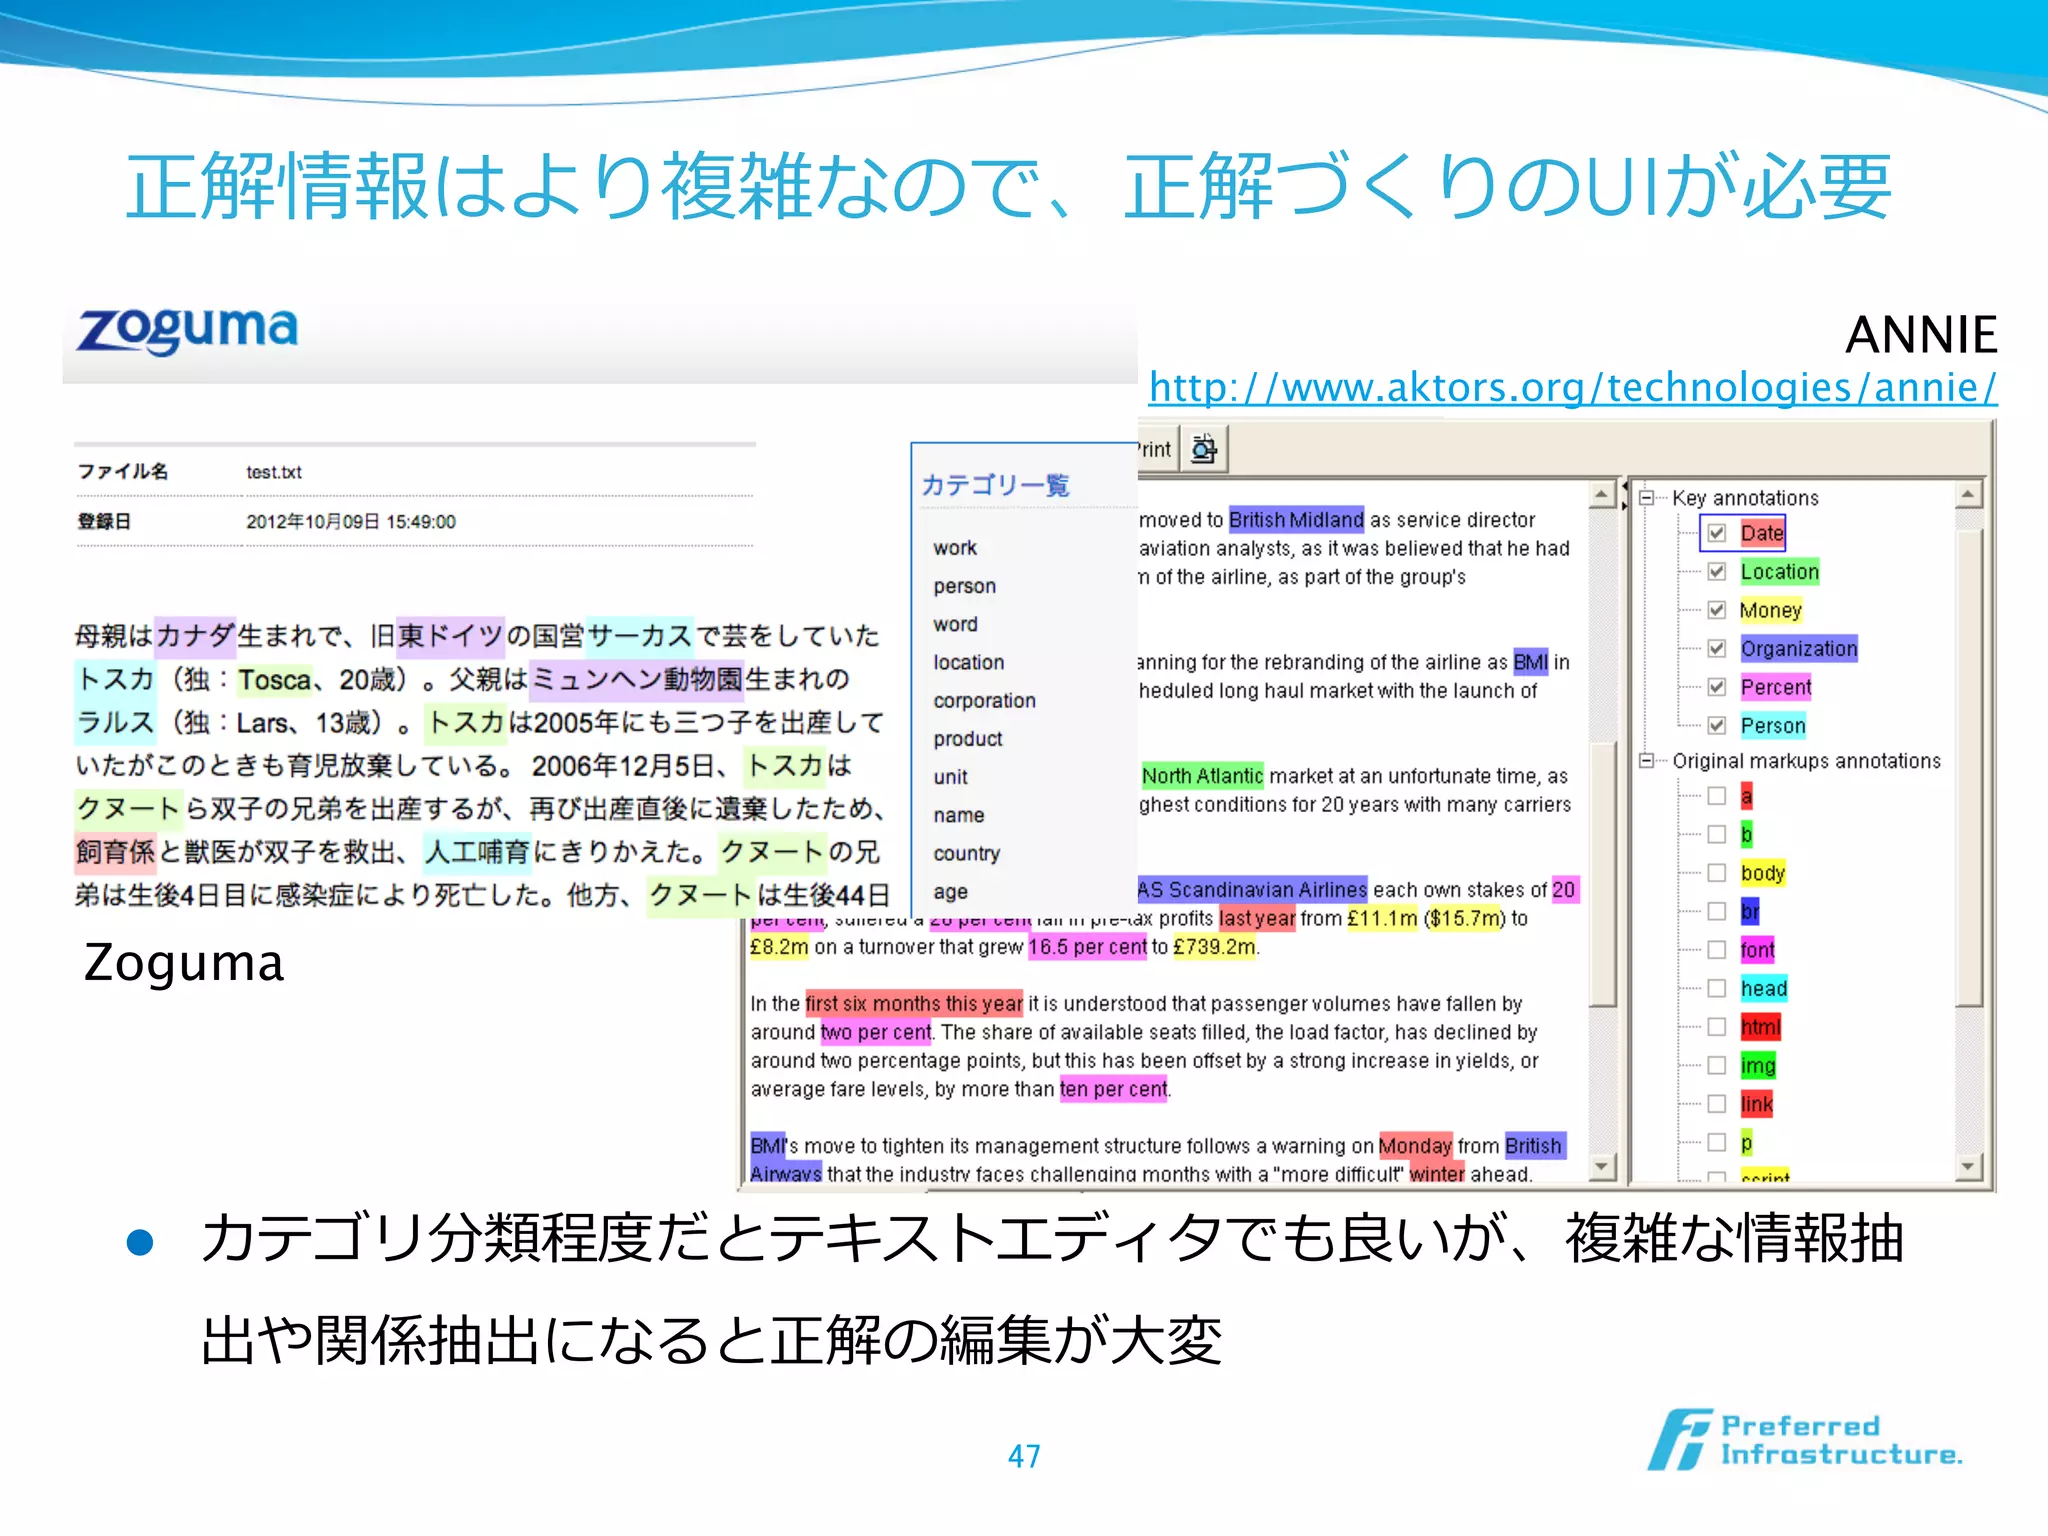Click the highlighted British Midland annotation
The image size is (2048, 1536).
(1296, 519)
